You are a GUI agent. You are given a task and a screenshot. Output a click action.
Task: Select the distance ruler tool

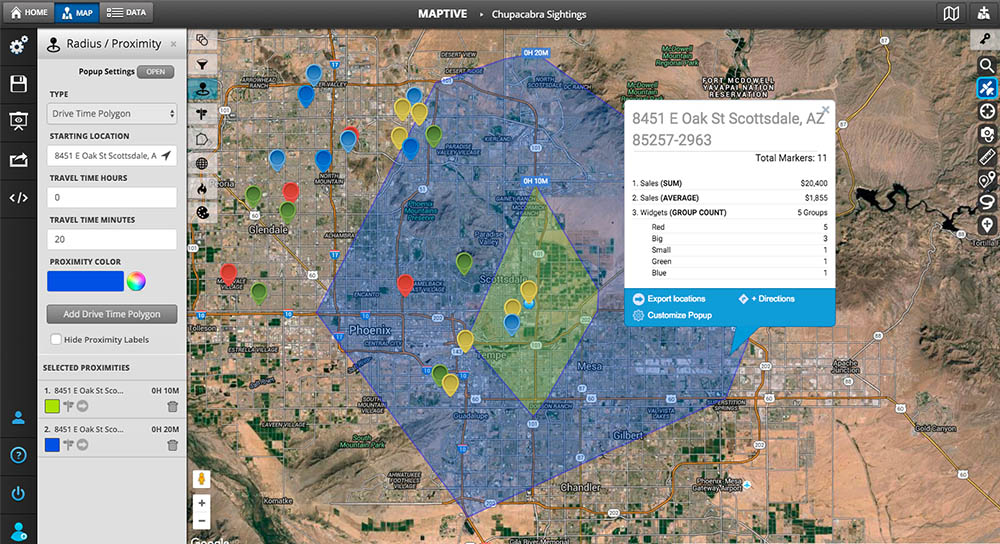(x=987, y=157)
